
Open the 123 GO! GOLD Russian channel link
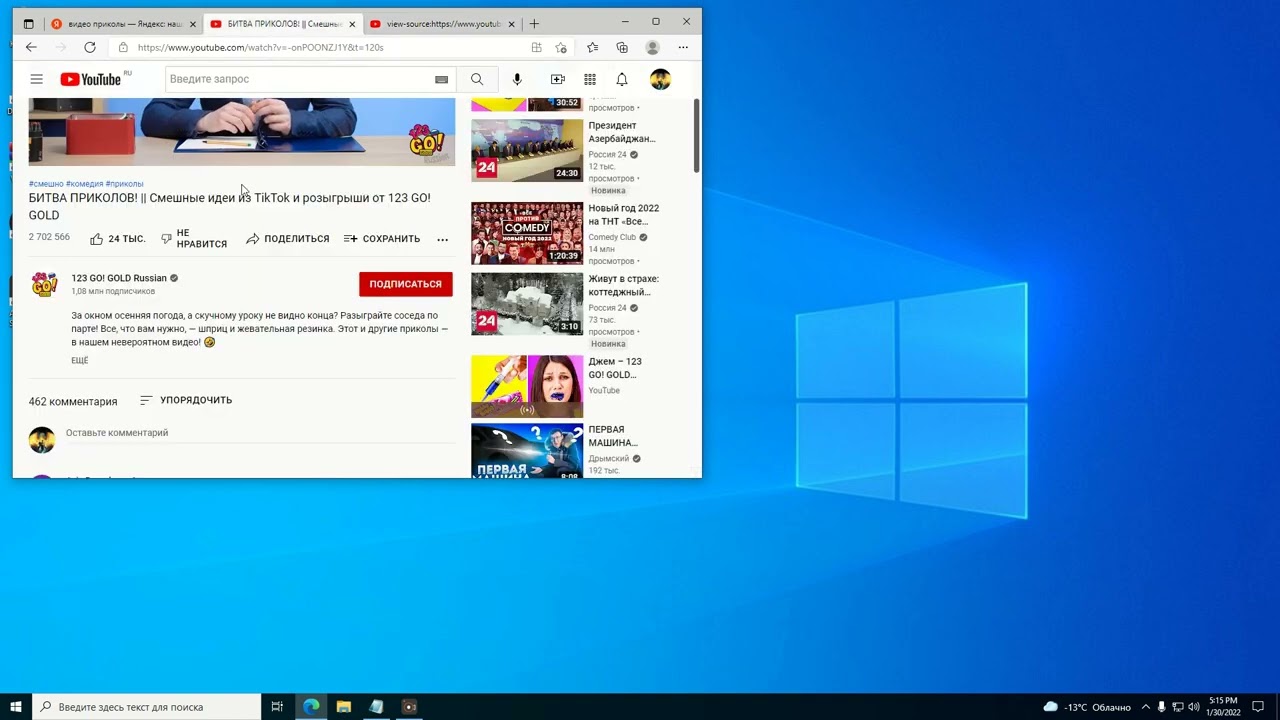pos(119,278)
